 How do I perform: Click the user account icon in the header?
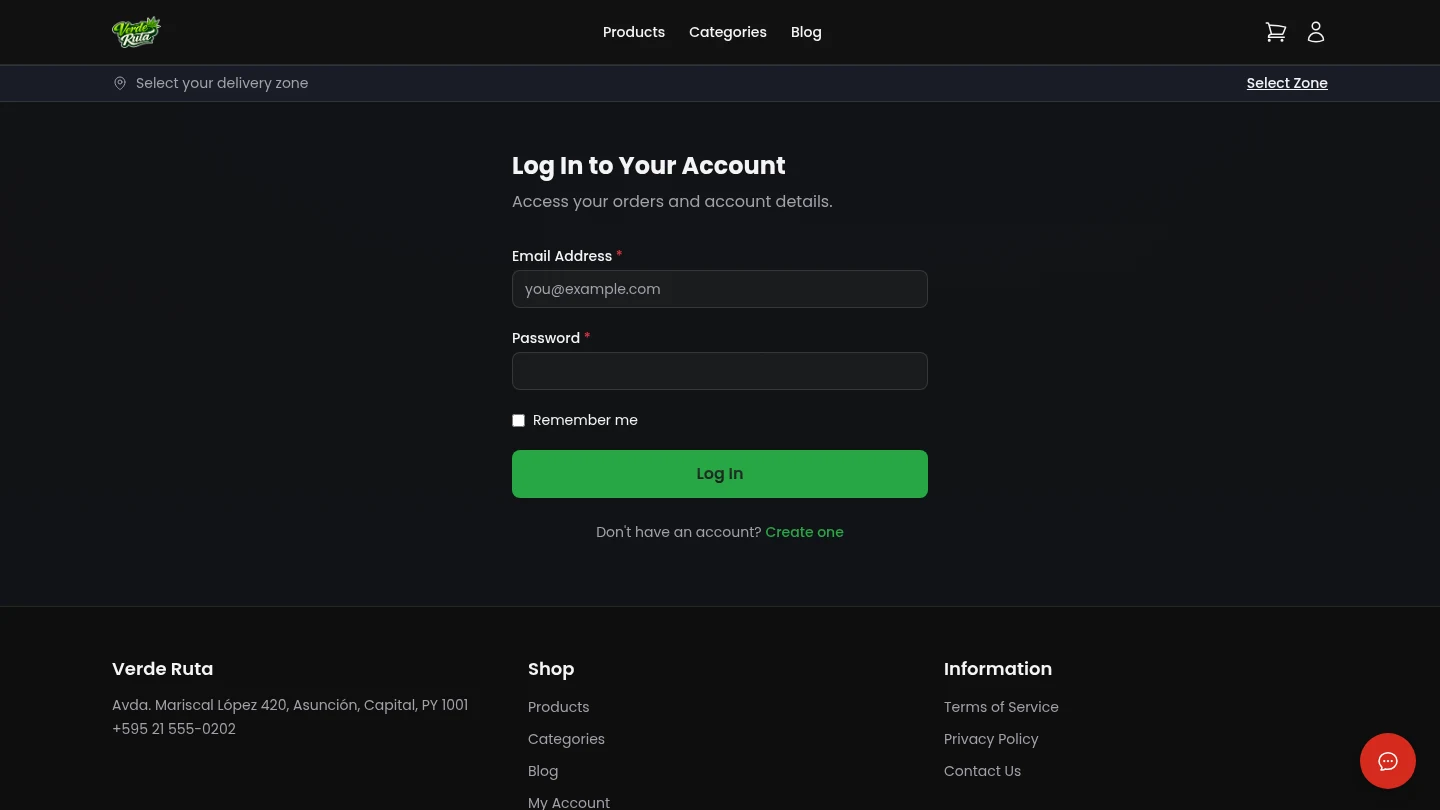(x=1316, y=31)
